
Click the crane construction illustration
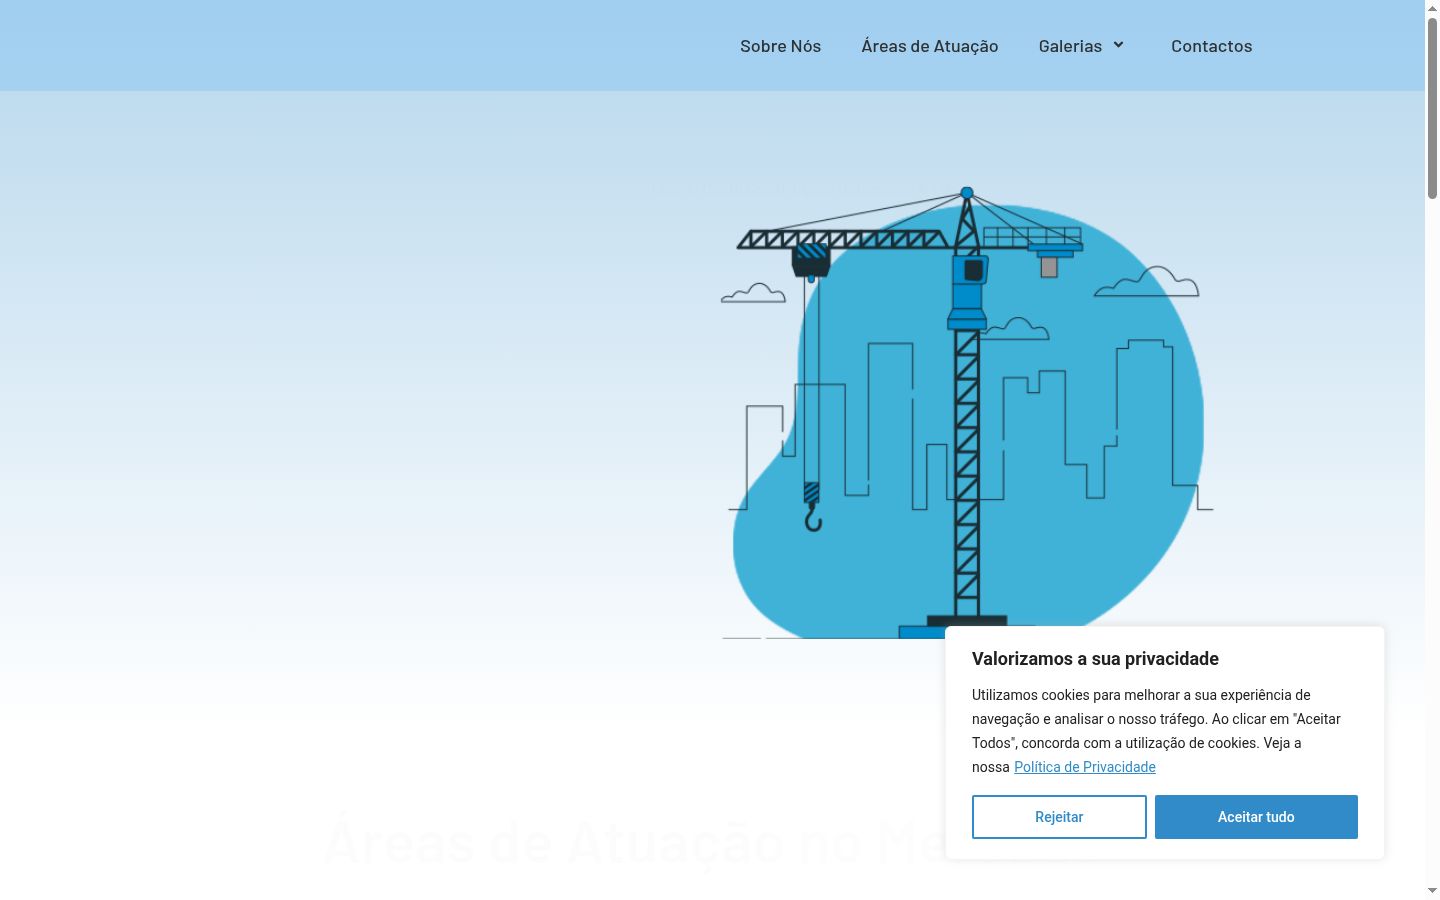pyautogui.click(x=967, y=412)
